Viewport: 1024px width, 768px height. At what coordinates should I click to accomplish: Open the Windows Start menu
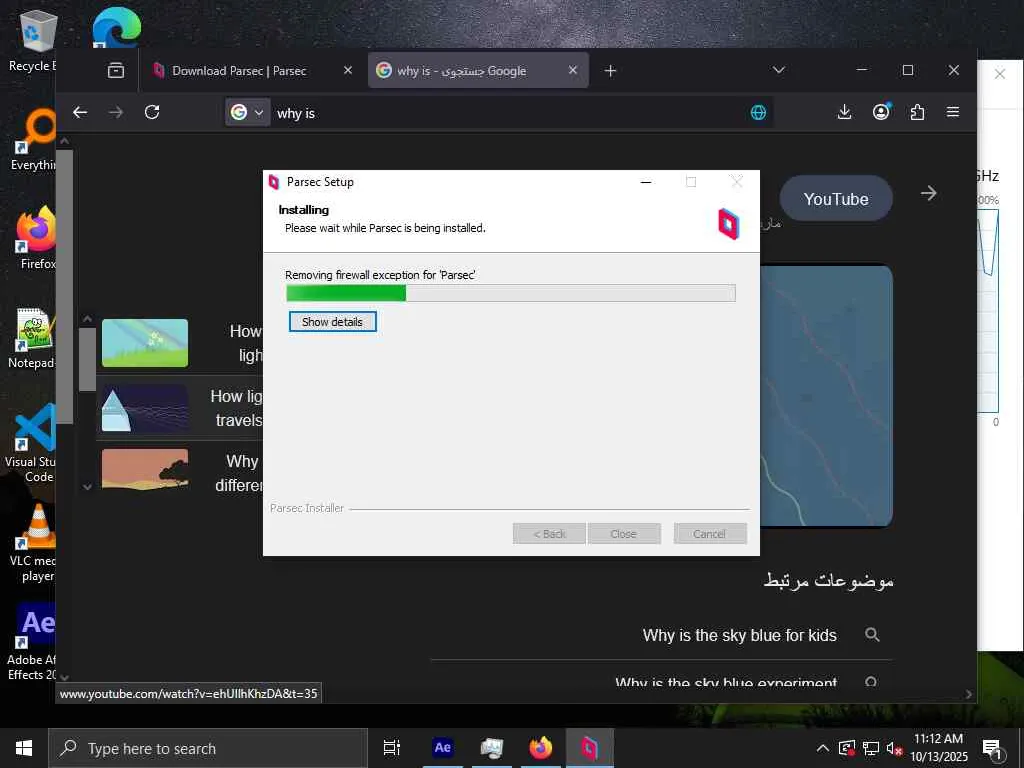click(24, 748)
